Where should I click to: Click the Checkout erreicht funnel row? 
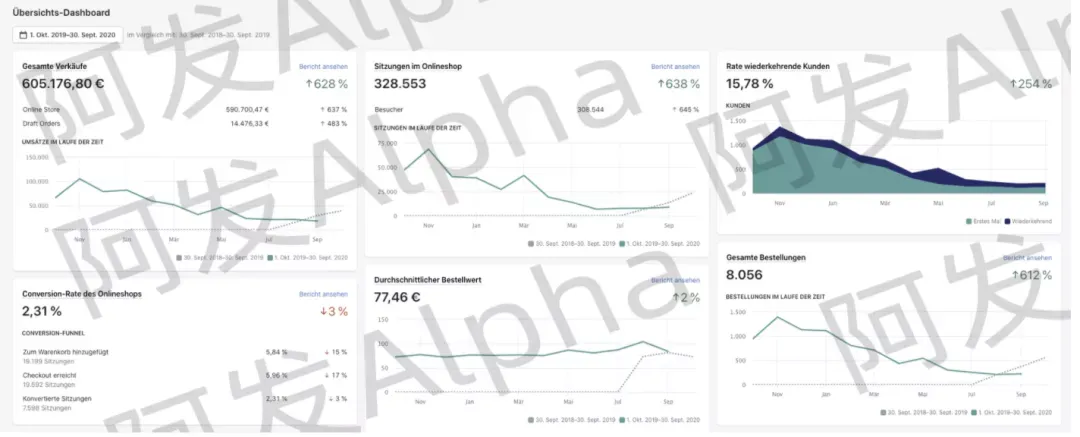click(x=185, y=379)
